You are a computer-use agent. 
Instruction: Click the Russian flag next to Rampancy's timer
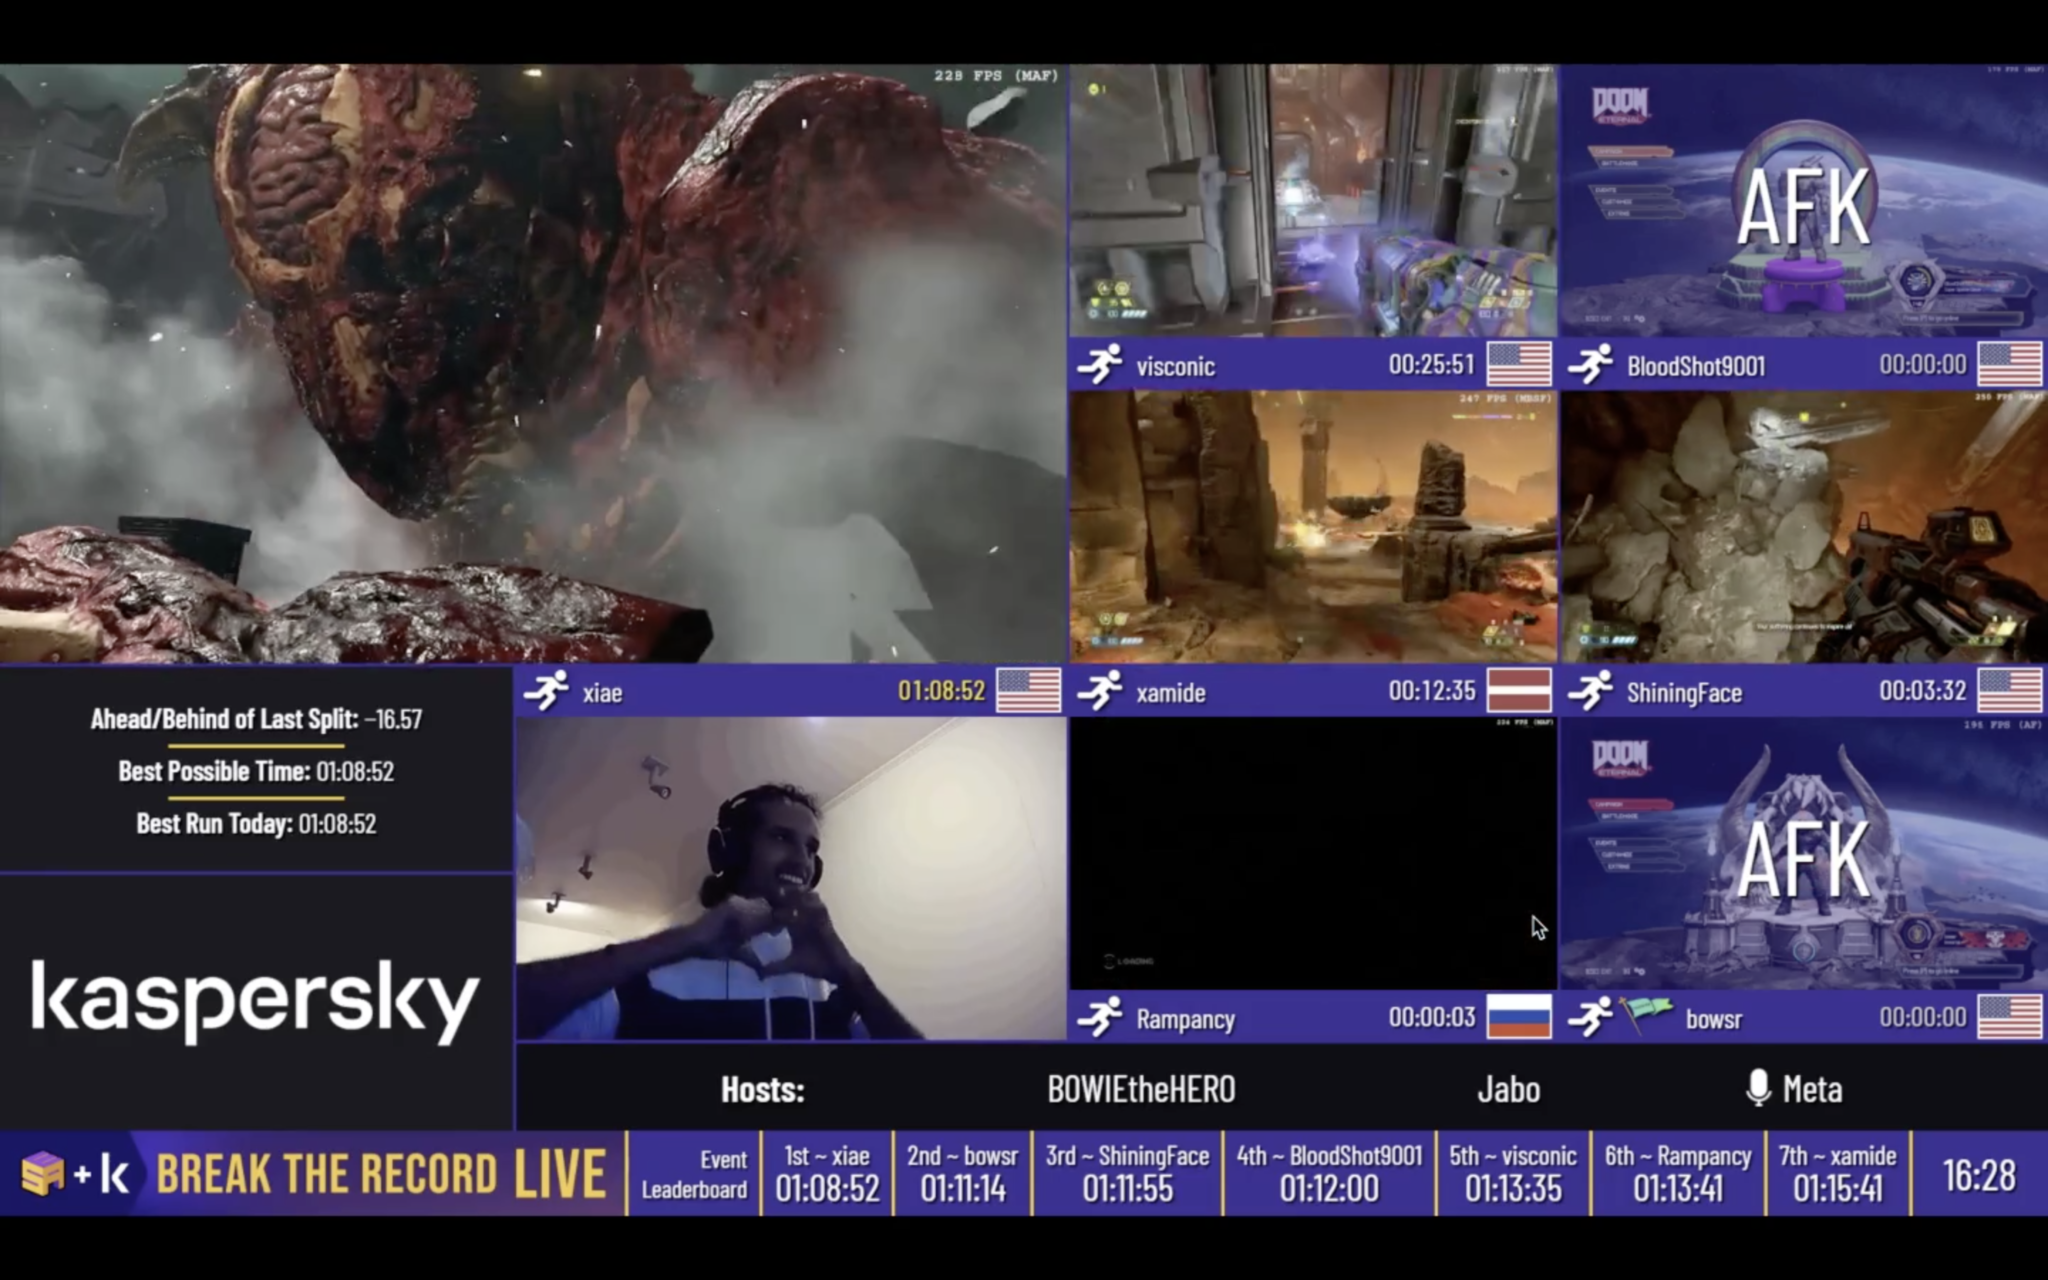tap(1520, 1017)
